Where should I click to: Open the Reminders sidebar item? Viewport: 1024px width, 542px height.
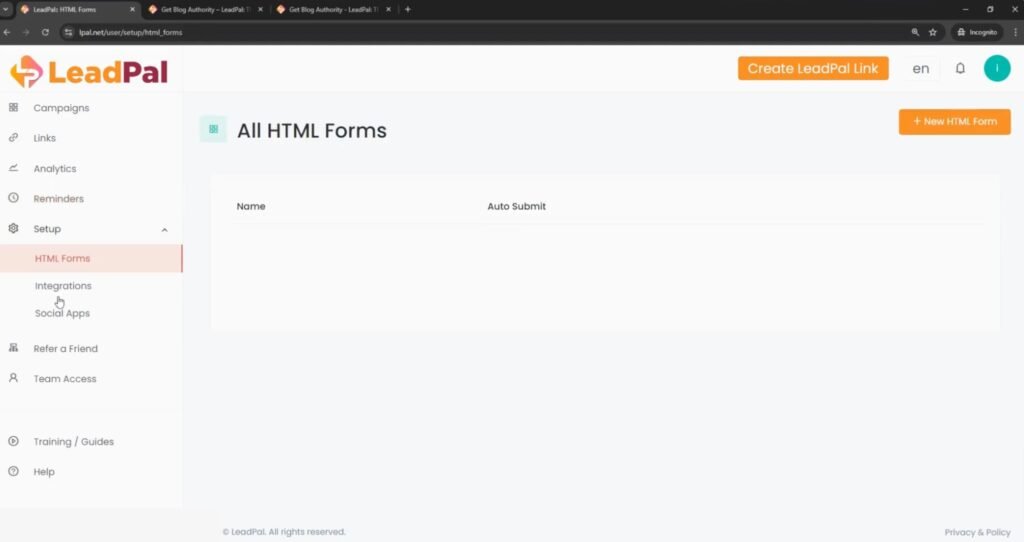click(x=59, y=199)
